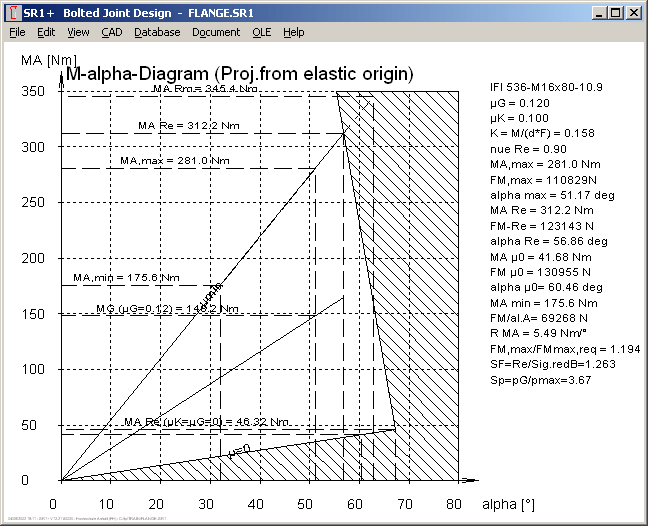Image resolution: width=648 pixels, height=526 pixels.
Task: Open the CAD menu
Action: (112, 32)
